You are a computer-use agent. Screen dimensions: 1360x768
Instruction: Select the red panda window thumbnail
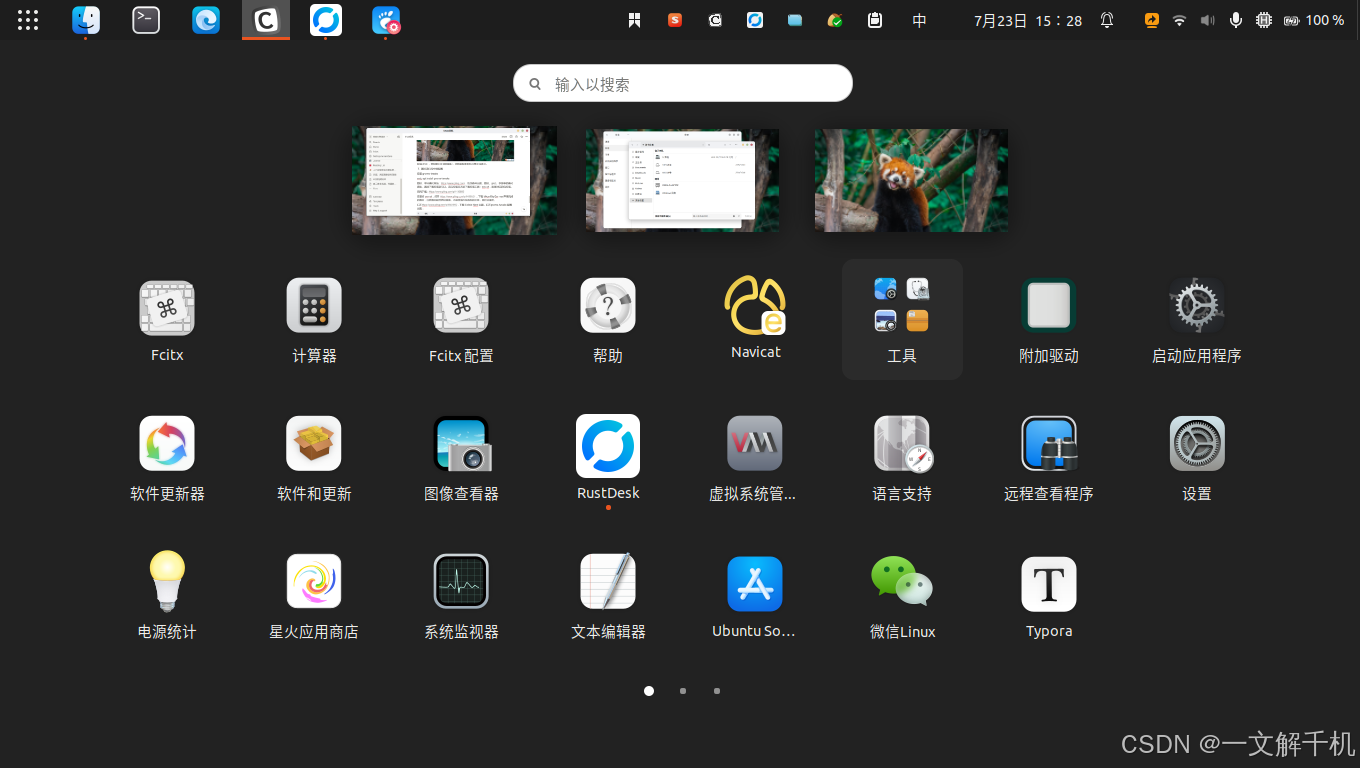coord(911,180)
